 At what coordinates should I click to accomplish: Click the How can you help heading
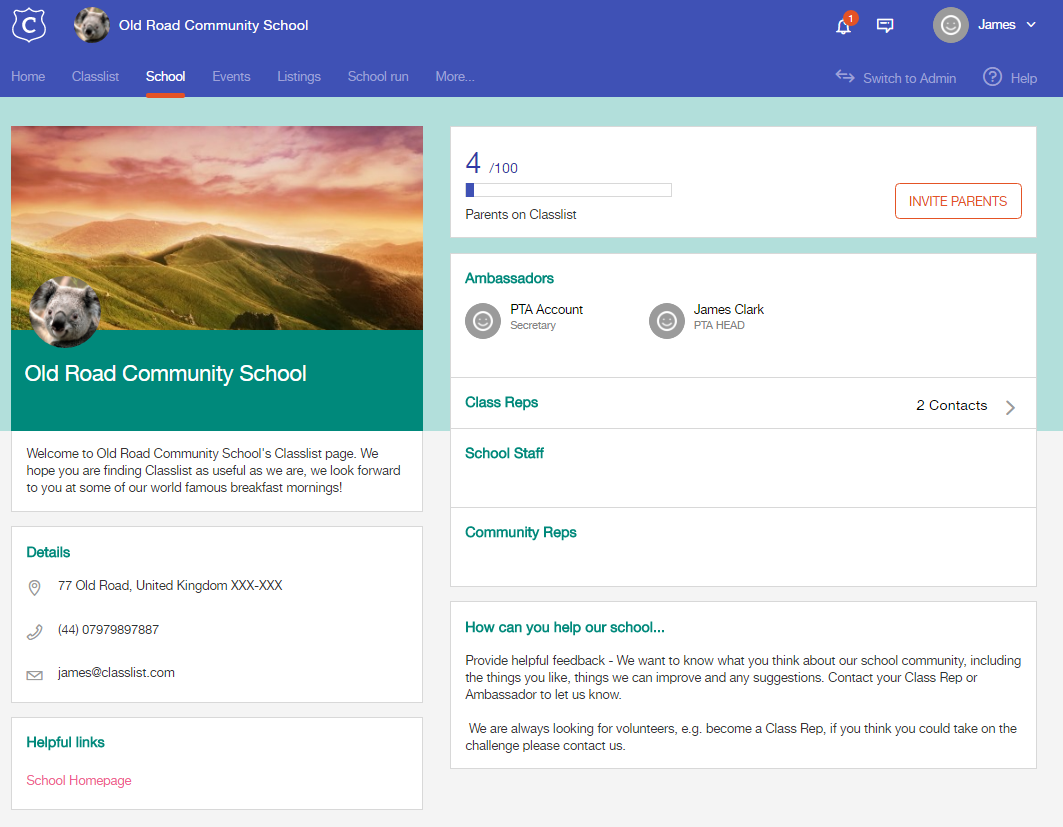tap(565, 627)
